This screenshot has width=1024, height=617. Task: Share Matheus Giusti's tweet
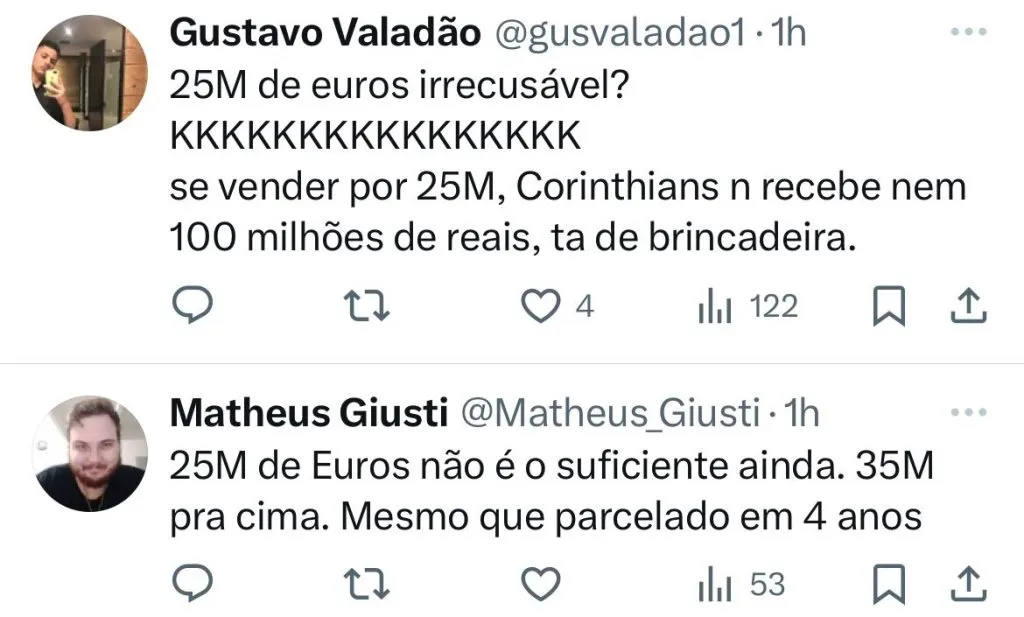pos(967,583)
